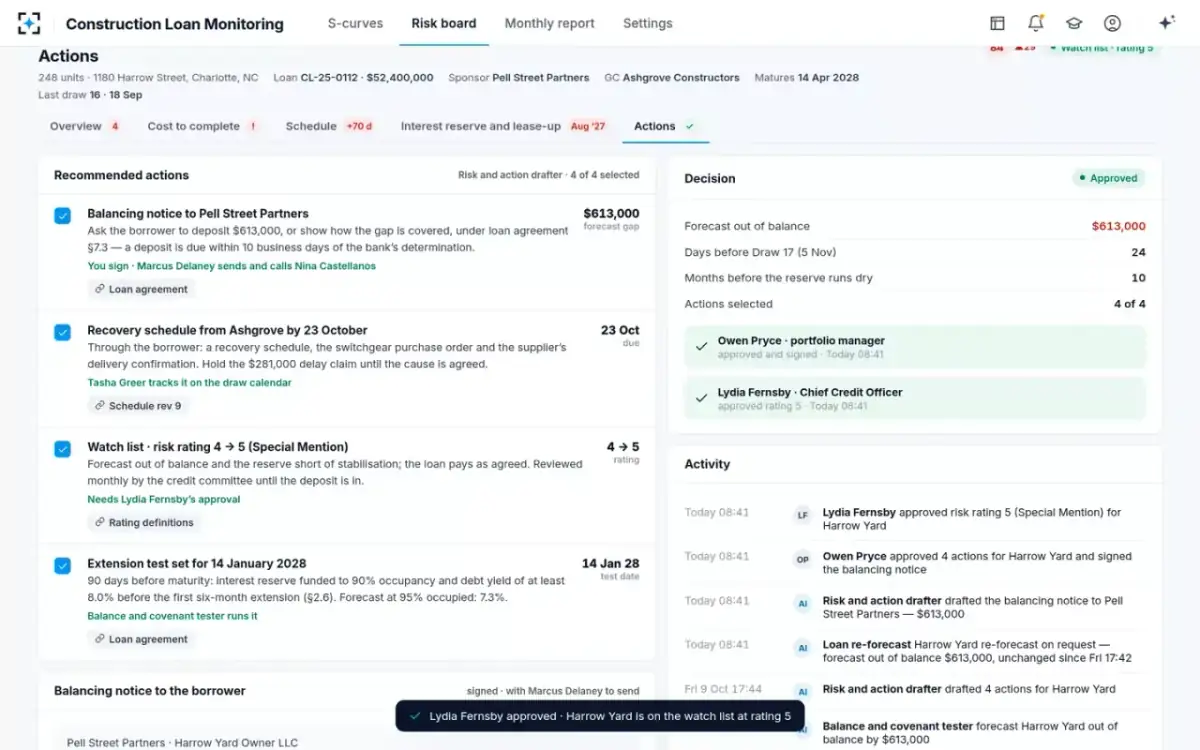Uncheck Recovery schedule from Ashgrove action

click(x=62, y=332)
